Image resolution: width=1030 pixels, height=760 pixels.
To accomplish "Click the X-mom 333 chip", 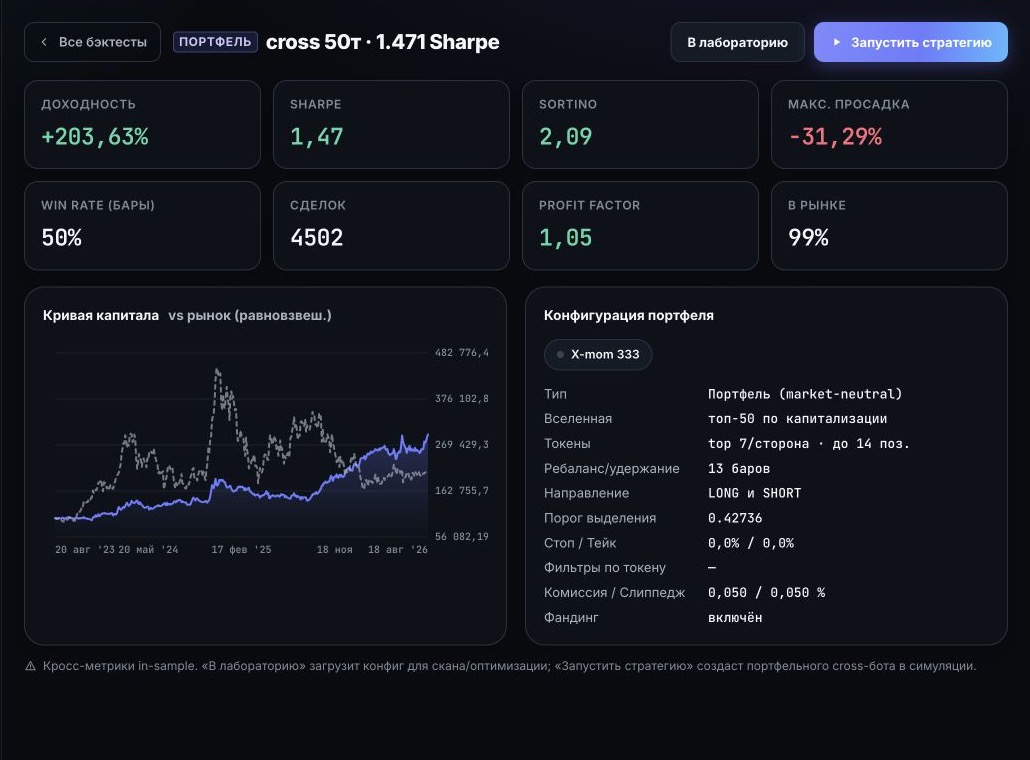I will 598,355.
